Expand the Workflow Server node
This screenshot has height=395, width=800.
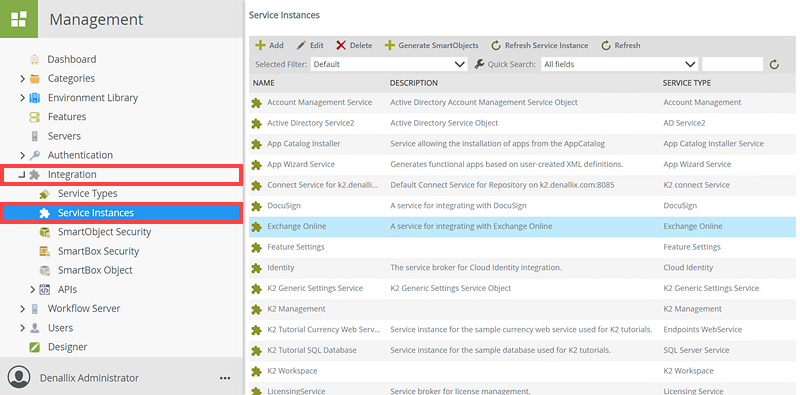pyautogui.click(x=22, y=309)
